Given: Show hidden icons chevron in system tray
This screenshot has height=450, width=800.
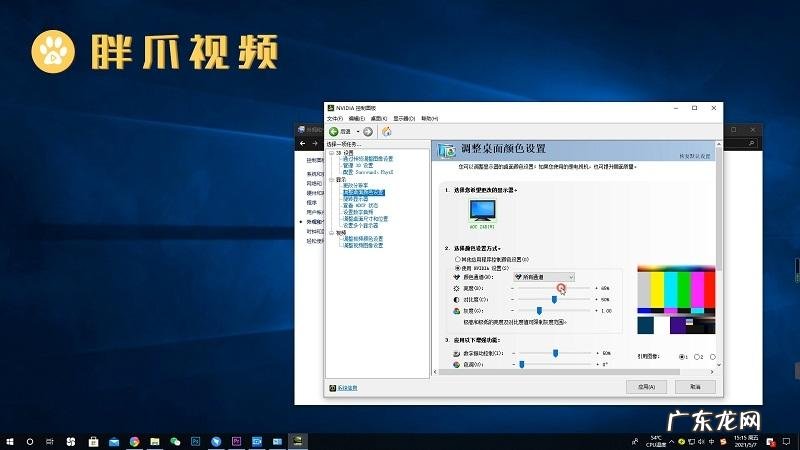Looking at the screenshot, I should click(x=672, y=441).
